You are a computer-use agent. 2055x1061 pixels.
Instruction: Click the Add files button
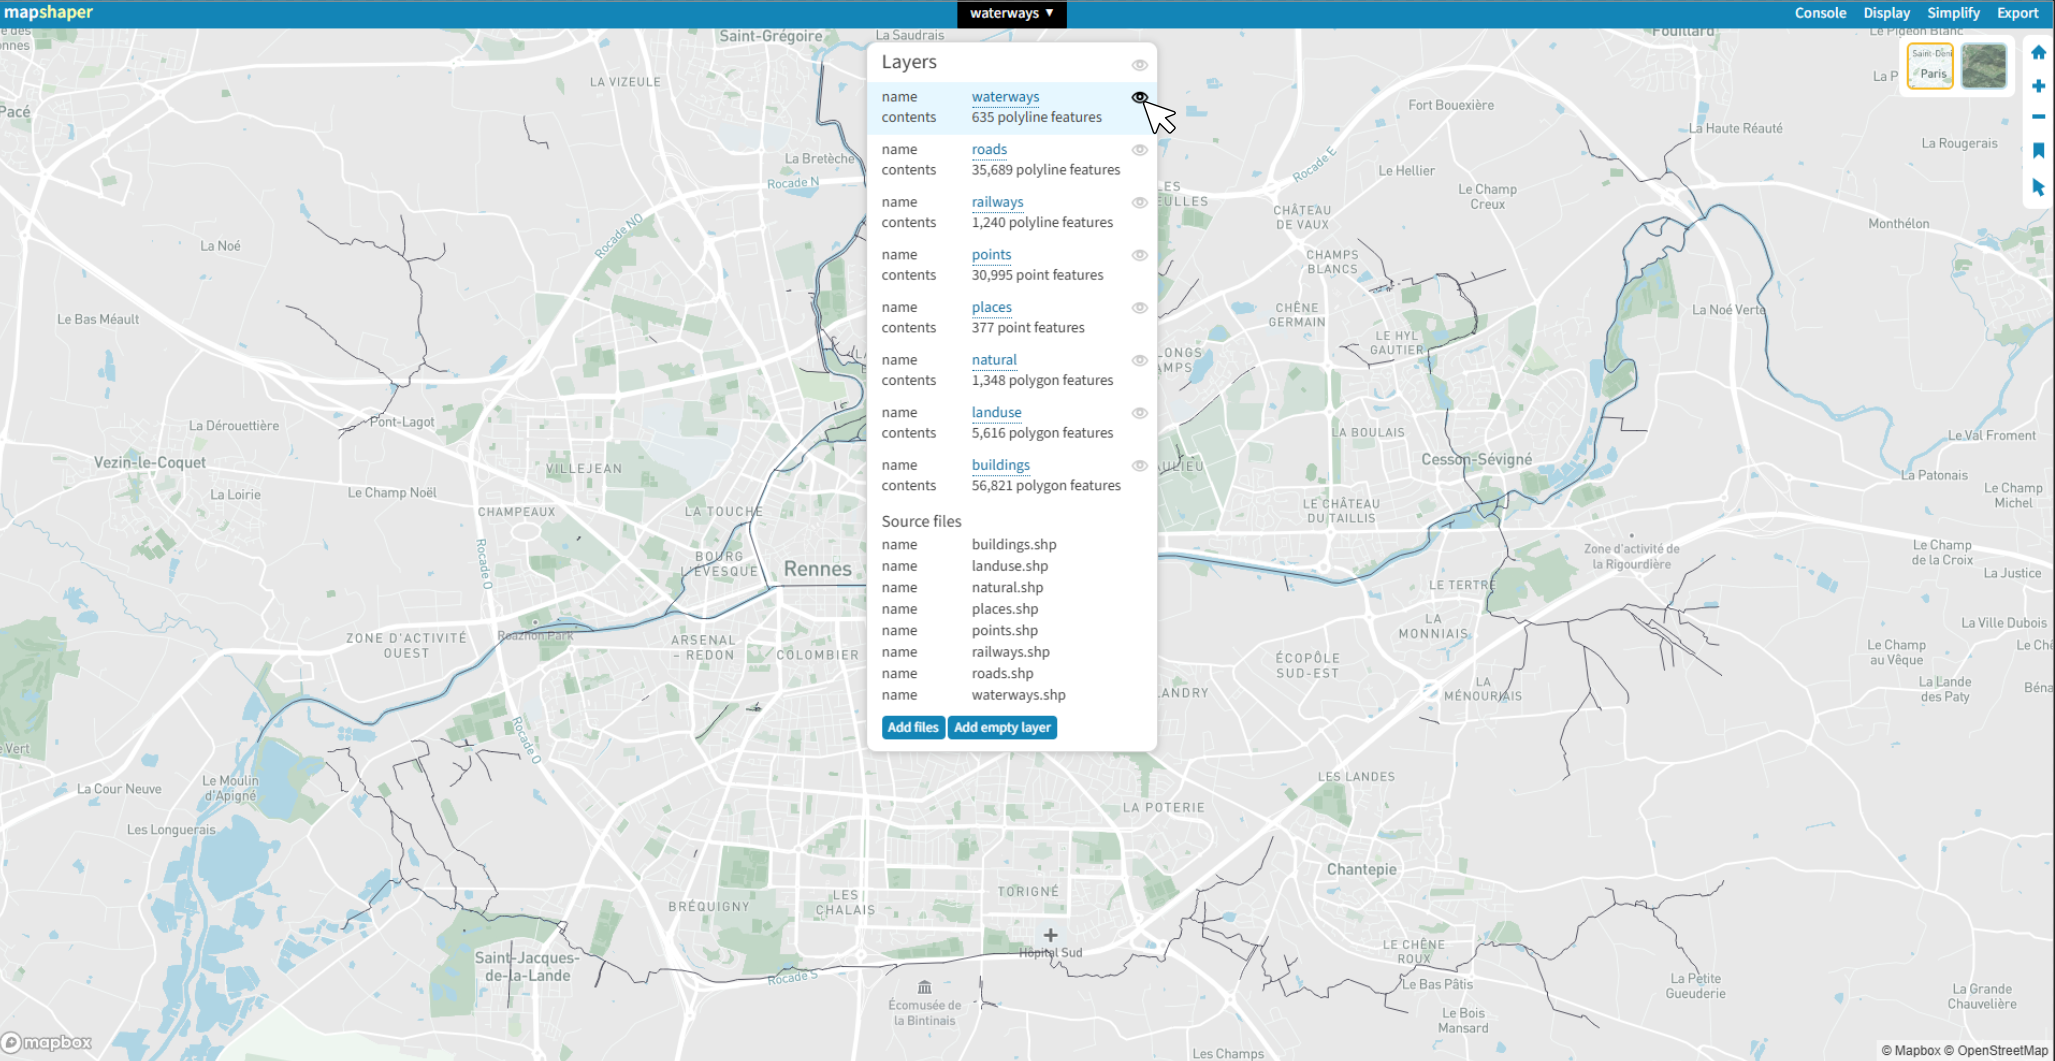[913, 727]
